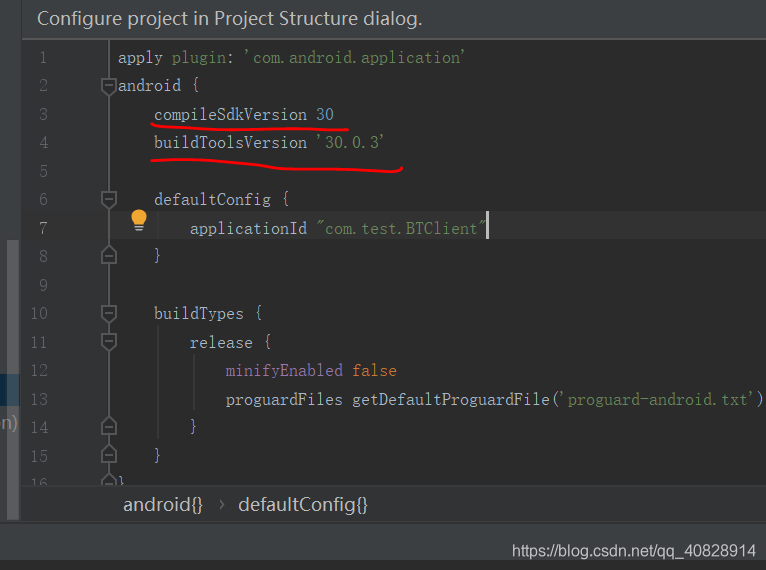Click proguardFiles on line 13
This screenshot has height=570, width=766.
point(284,400)
